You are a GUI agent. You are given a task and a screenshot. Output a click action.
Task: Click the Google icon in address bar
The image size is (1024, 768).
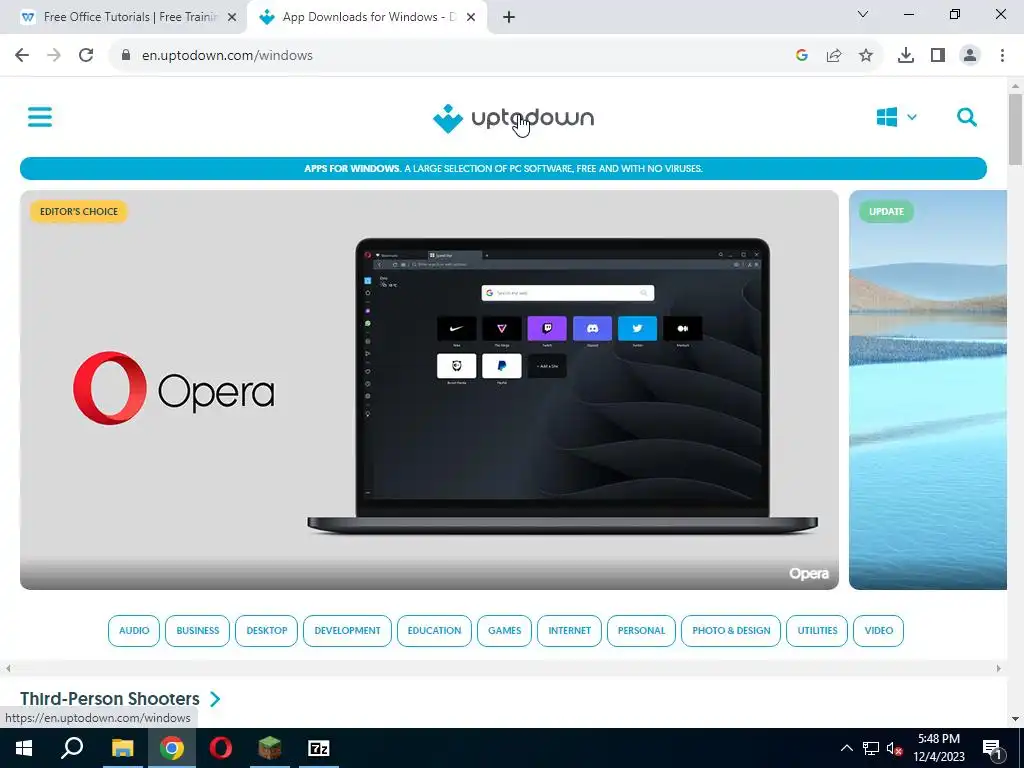[802, 56]
